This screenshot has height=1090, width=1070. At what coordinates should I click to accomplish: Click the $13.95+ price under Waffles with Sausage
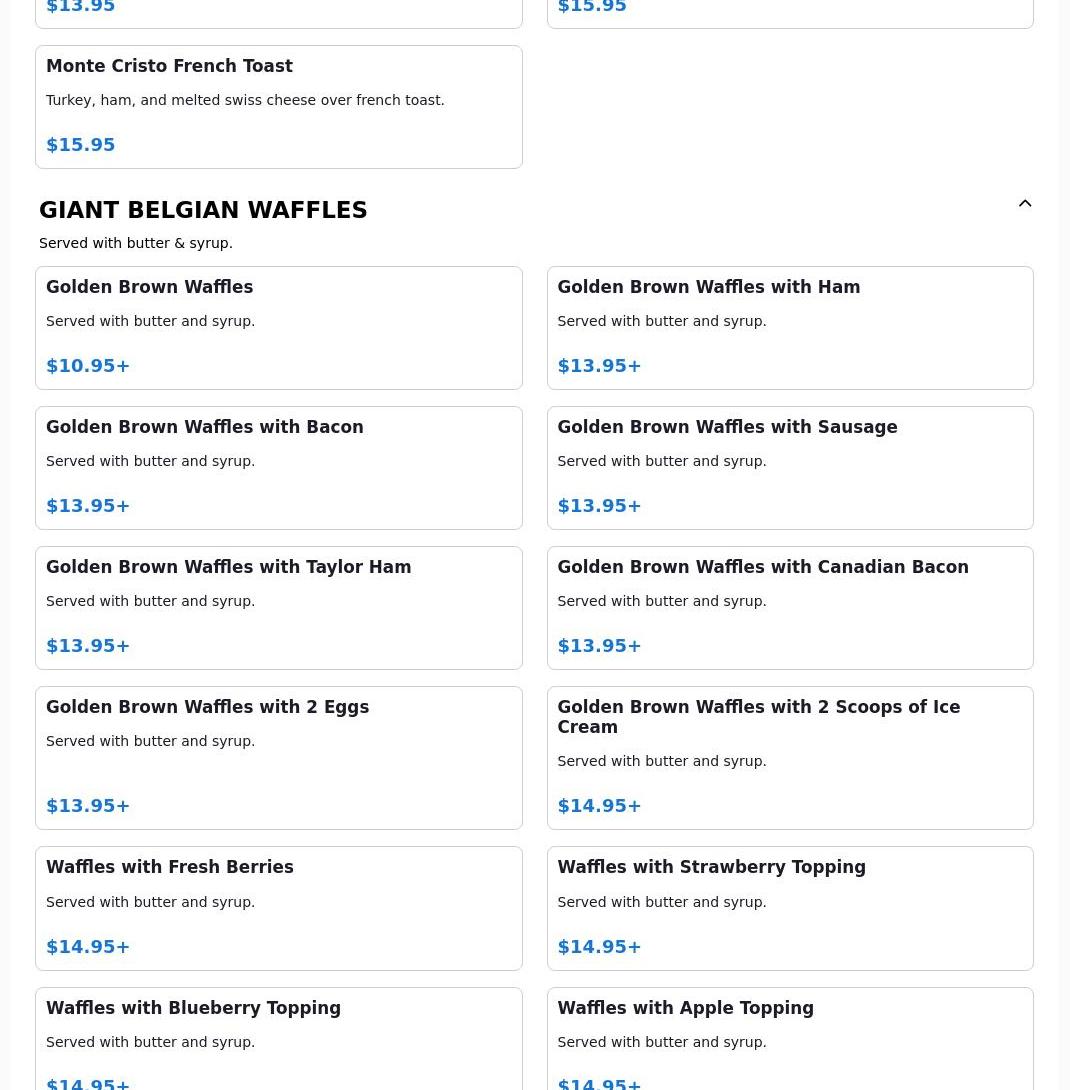(x=599, y=505)
